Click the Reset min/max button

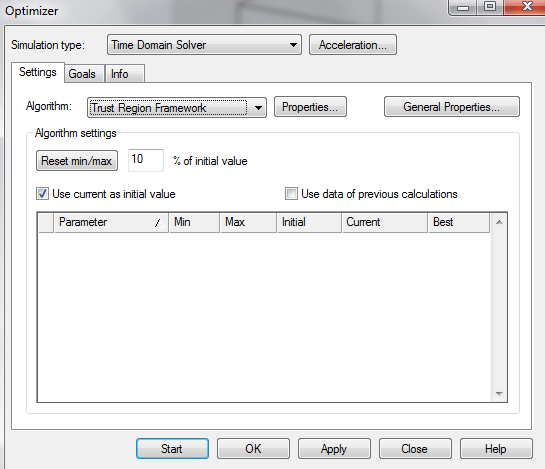(77, 161)
